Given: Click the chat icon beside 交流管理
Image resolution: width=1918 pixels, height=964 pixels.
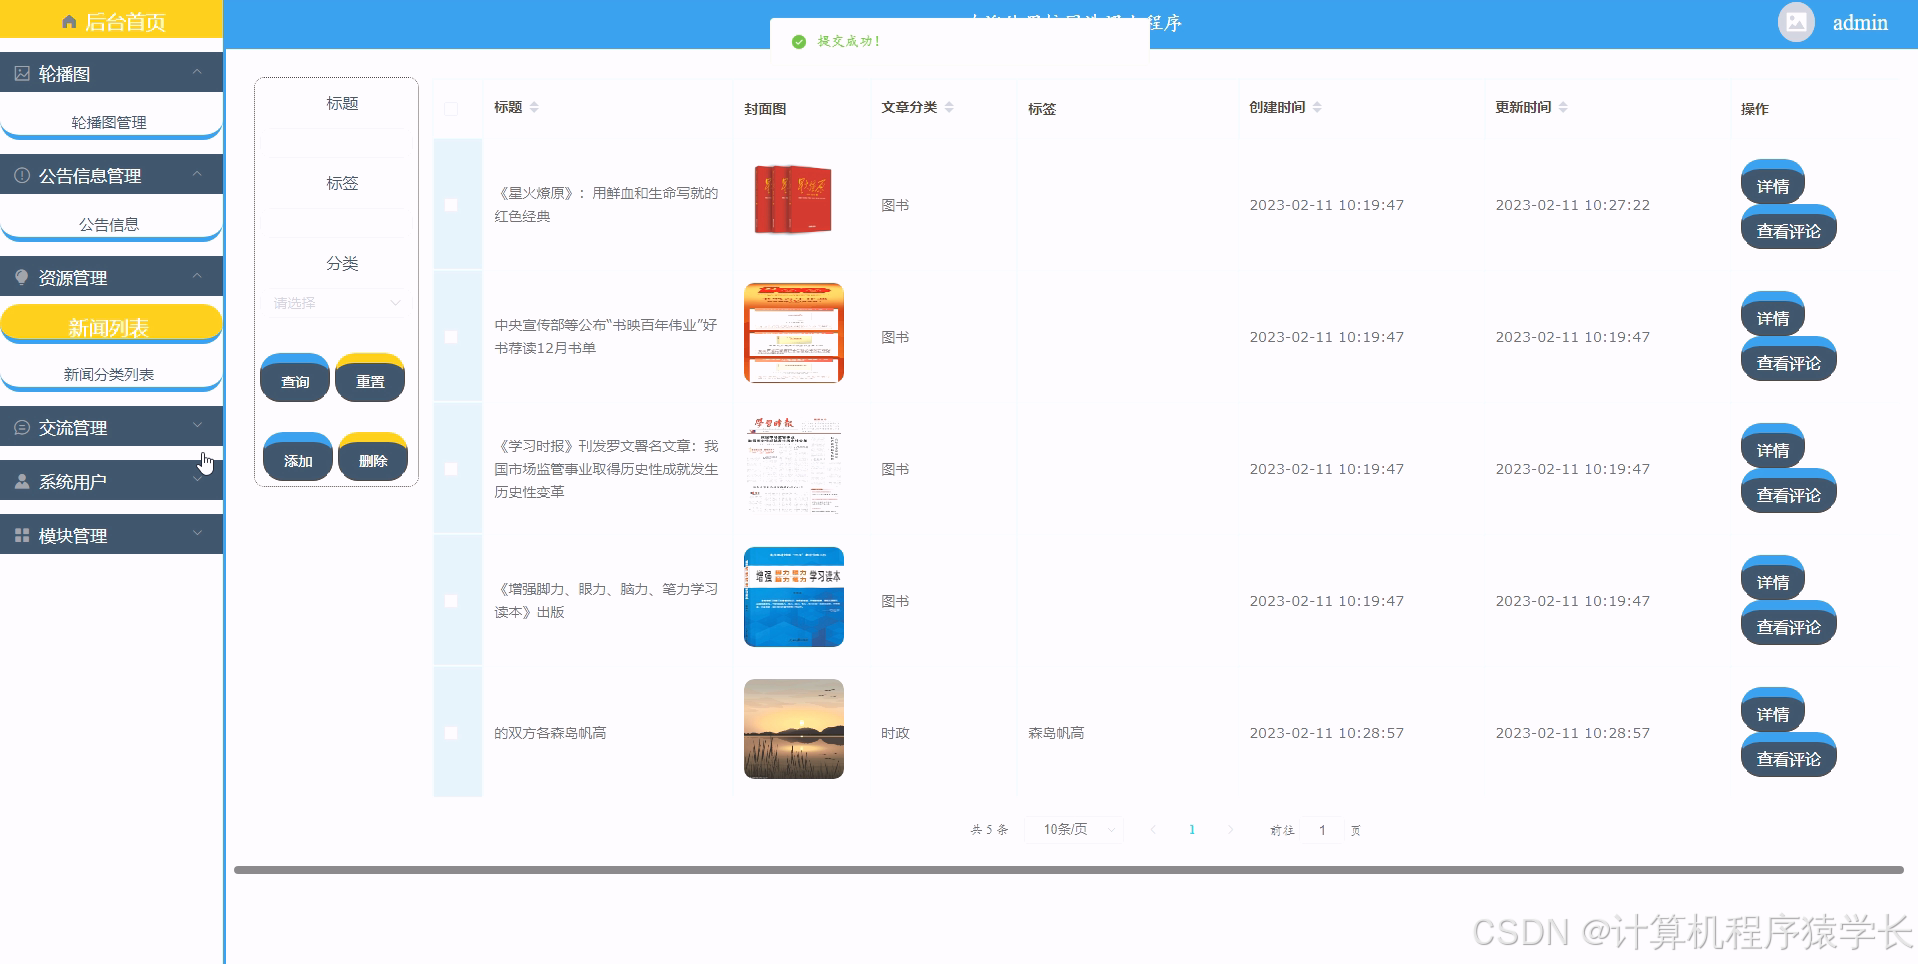Looking at the screenshot, I should coord(22,427).
